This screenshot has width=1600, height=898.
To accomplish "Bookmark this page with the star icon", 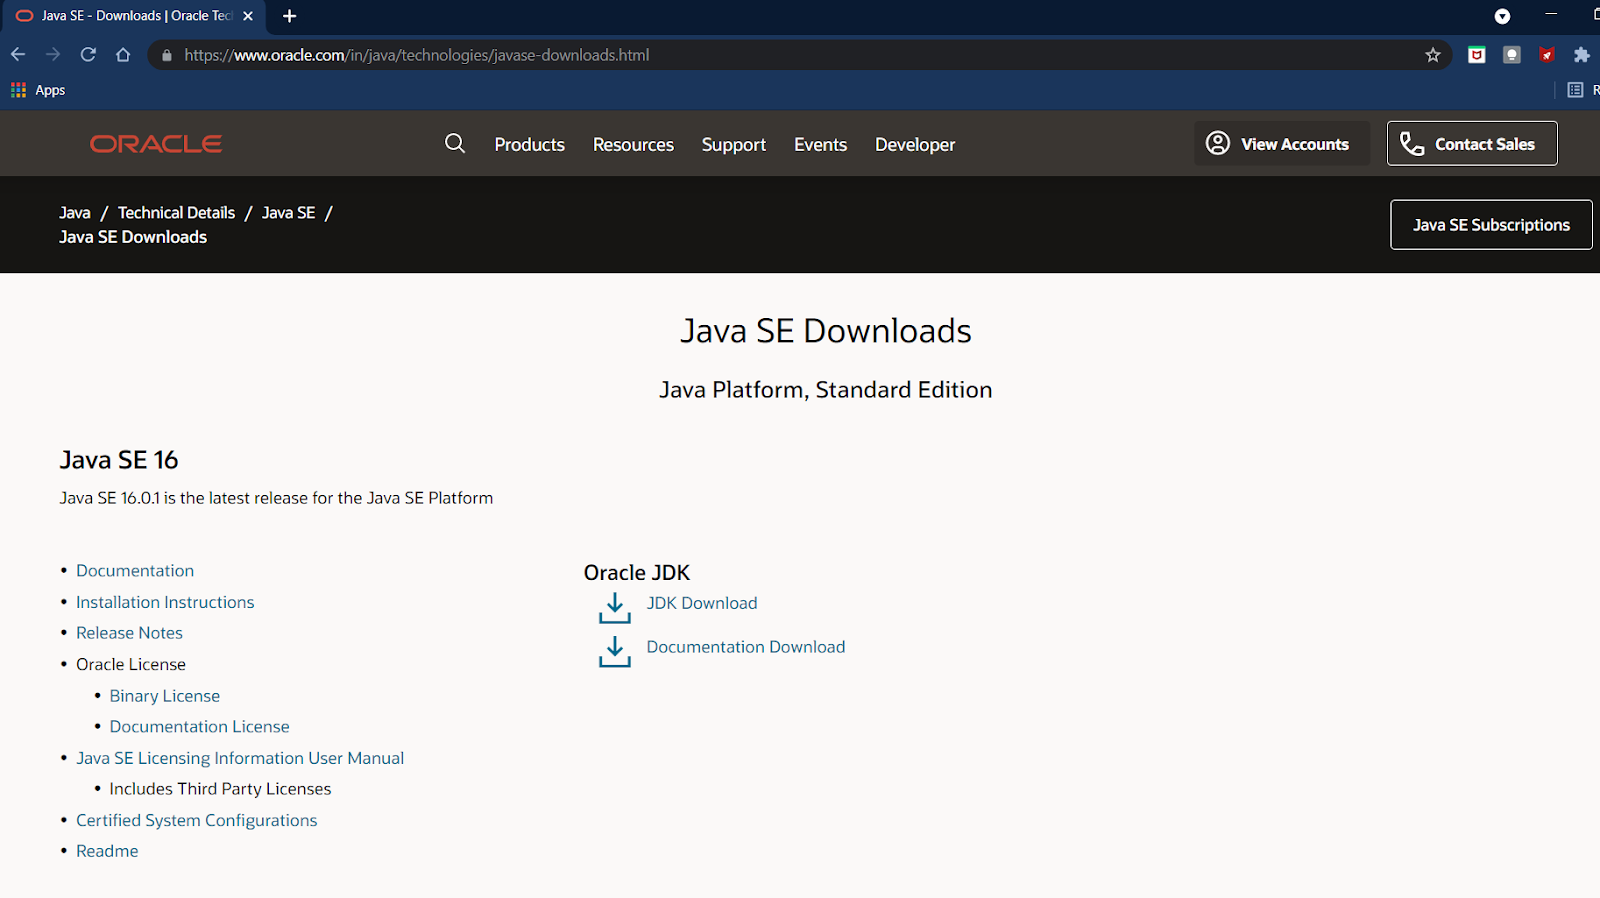I will click(x=1433, y=55).
